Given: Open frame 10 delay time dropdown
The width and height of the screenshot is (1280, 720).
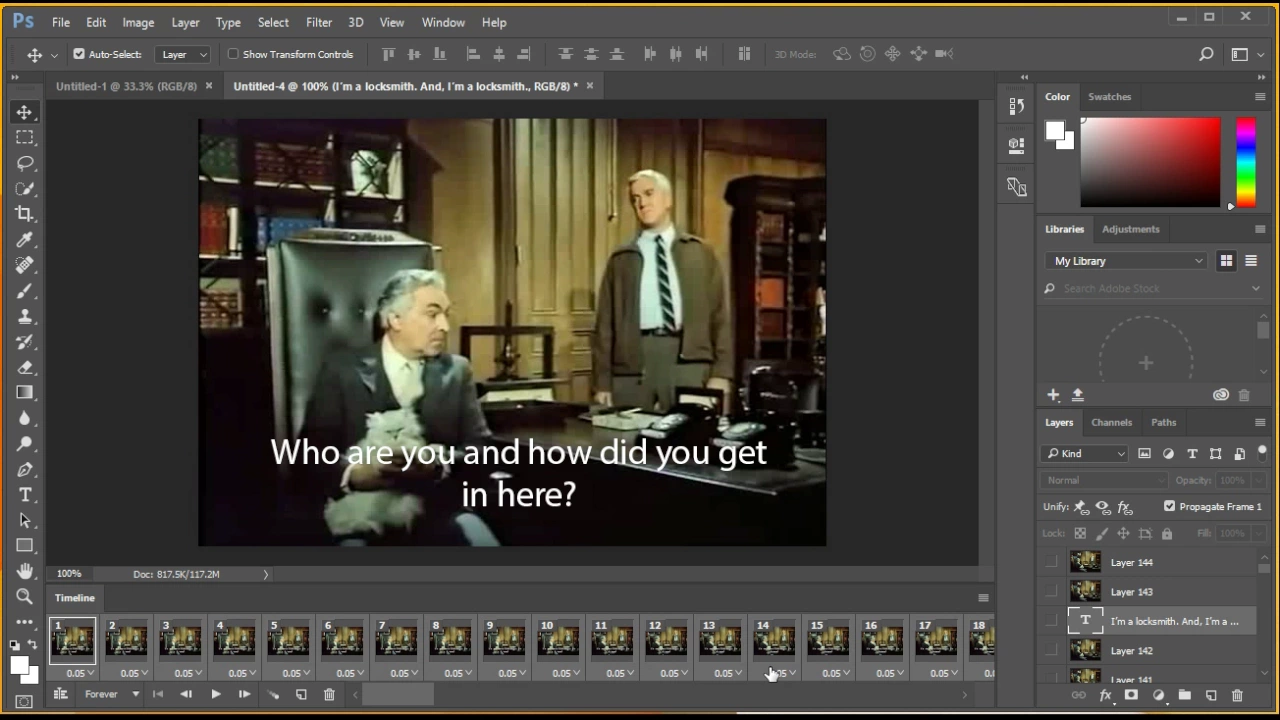Looking at the screenshot, I should click(565, 673).
